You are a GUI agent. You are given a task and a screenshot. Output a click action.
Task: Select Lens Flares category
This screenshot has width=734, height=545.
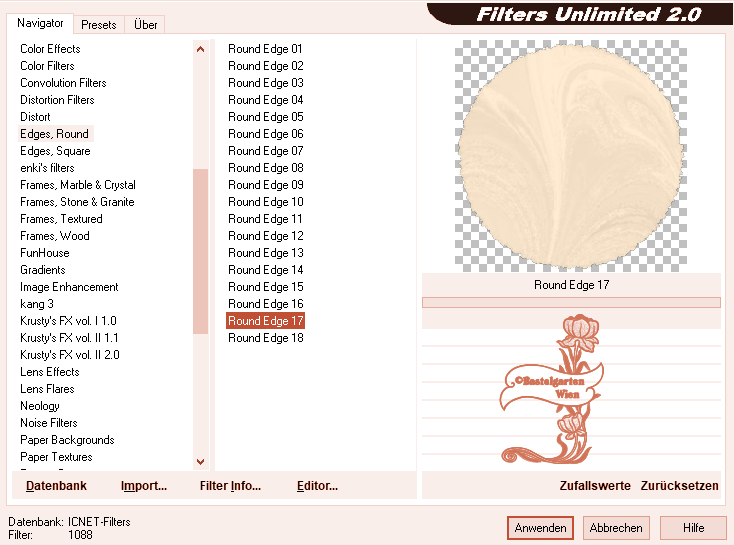47,389
